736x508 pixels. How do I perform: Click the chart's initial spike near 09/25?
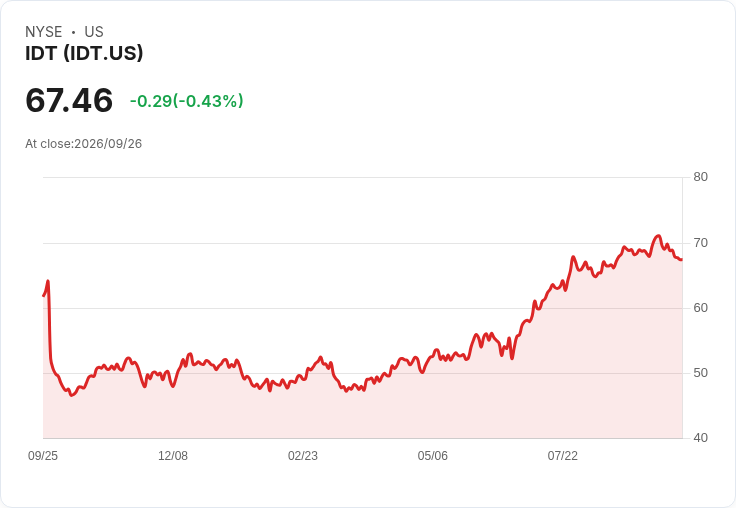pyautogui.click(x=48, y=281)
